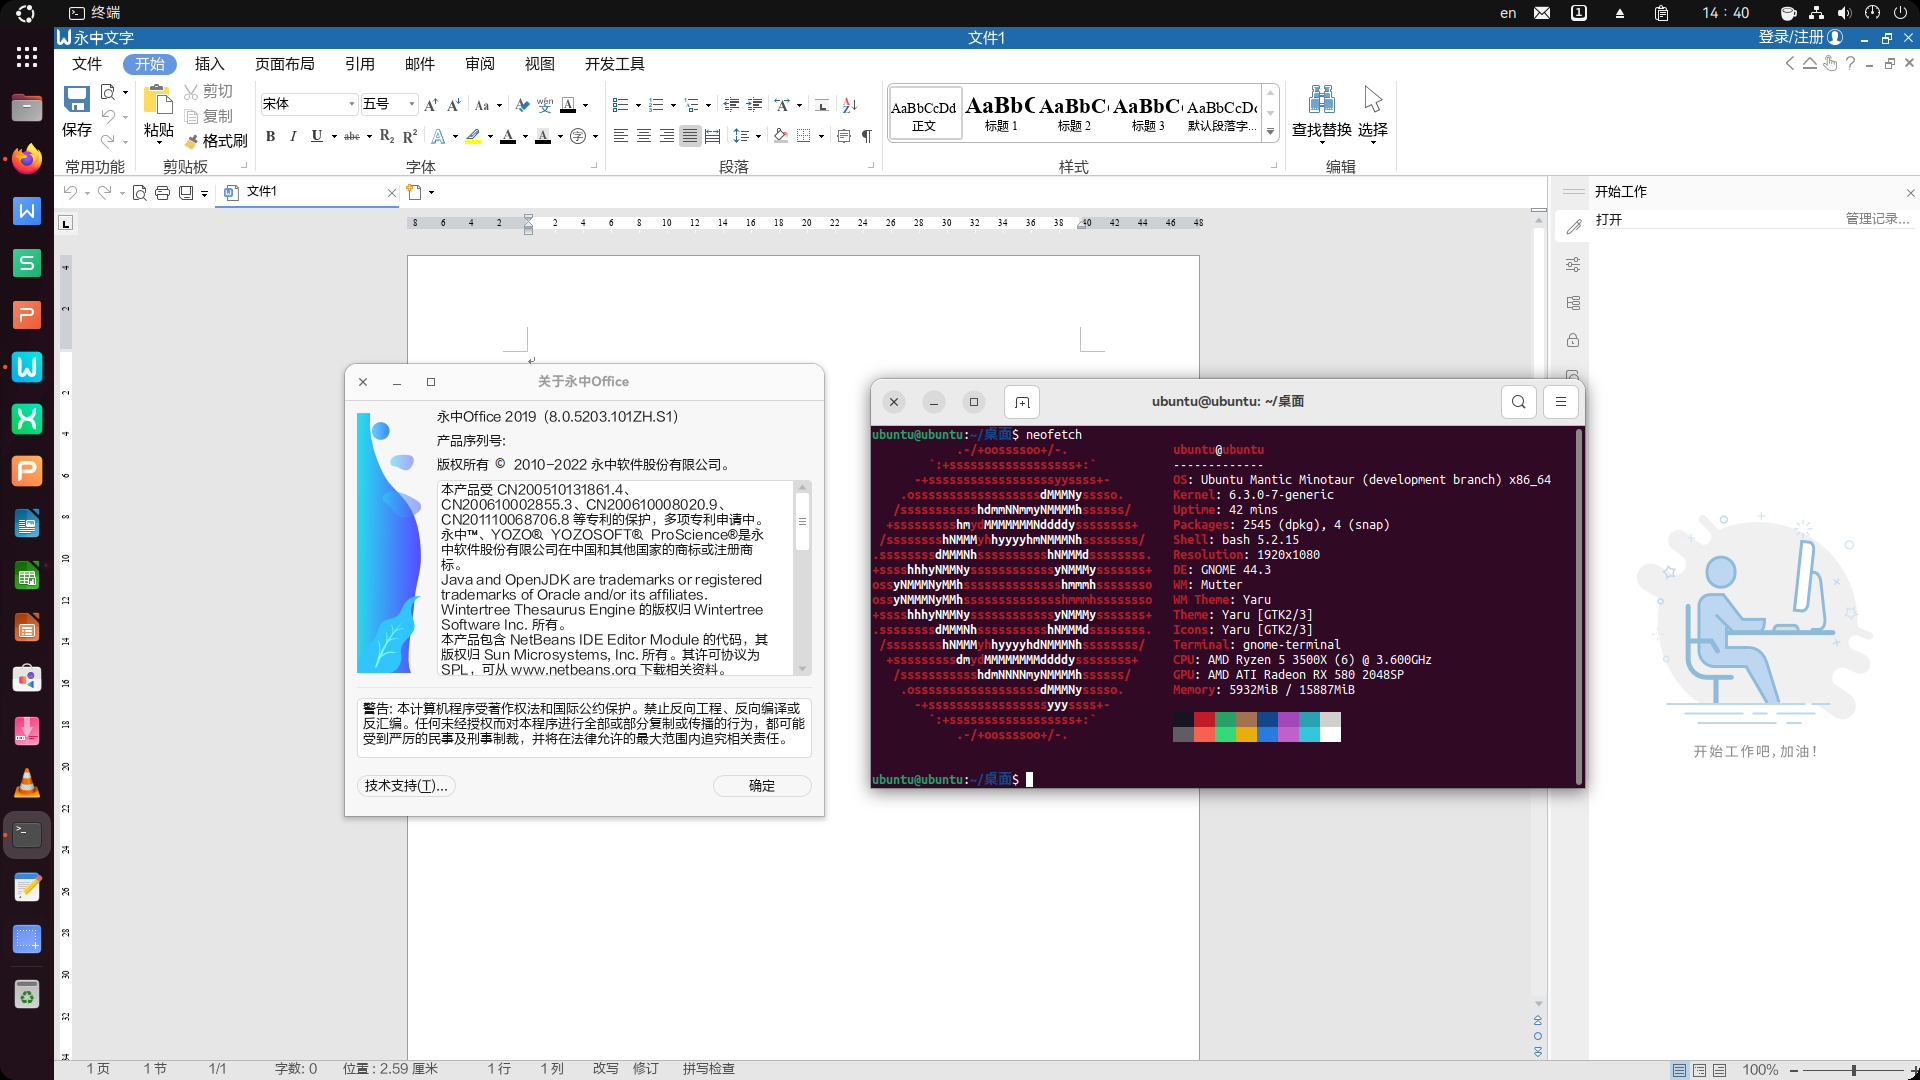Click the Select (选择) cursor icon
The height and width of the screenshot is (1080, 1920).
[1373, 99]
